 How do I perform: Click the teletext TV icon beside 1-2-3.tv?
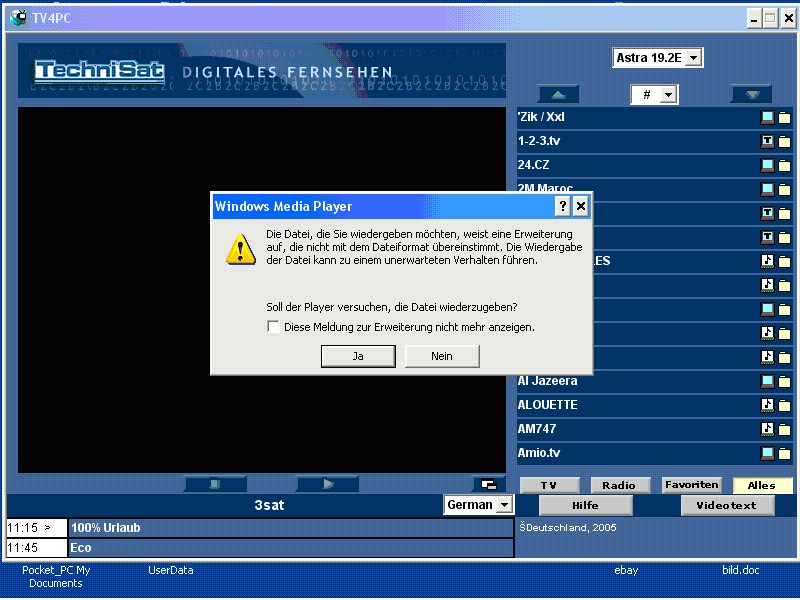(767, 142)
